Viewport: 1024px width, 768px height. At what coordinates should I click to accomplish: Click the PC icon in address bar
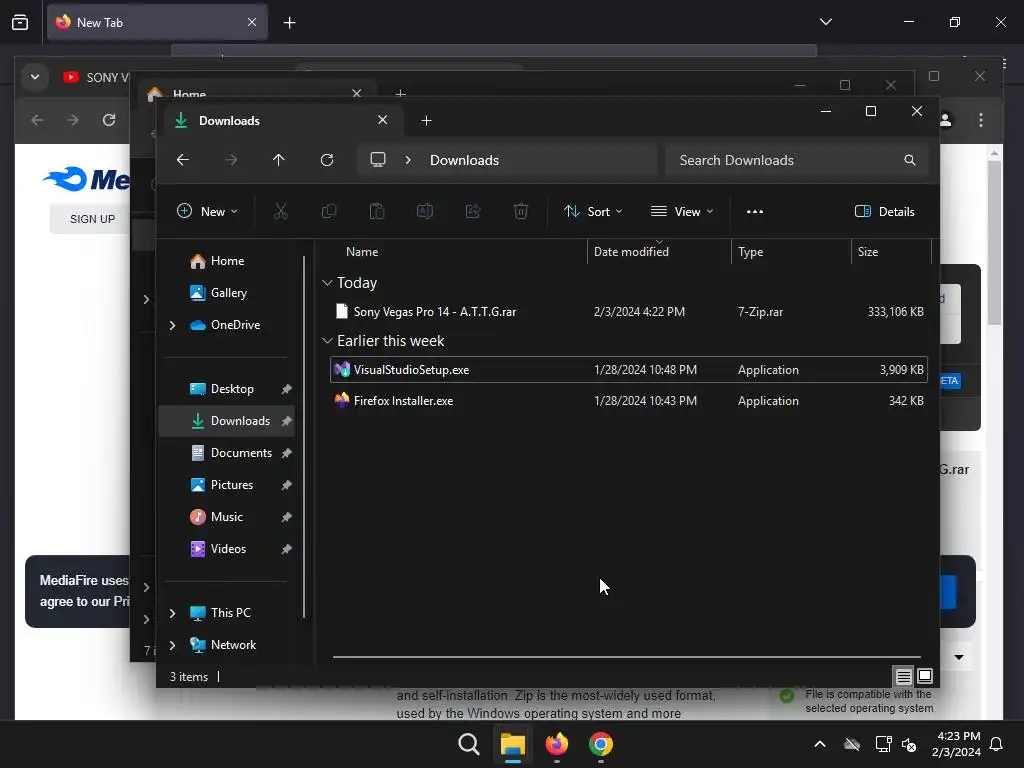[x=378, y=160]
